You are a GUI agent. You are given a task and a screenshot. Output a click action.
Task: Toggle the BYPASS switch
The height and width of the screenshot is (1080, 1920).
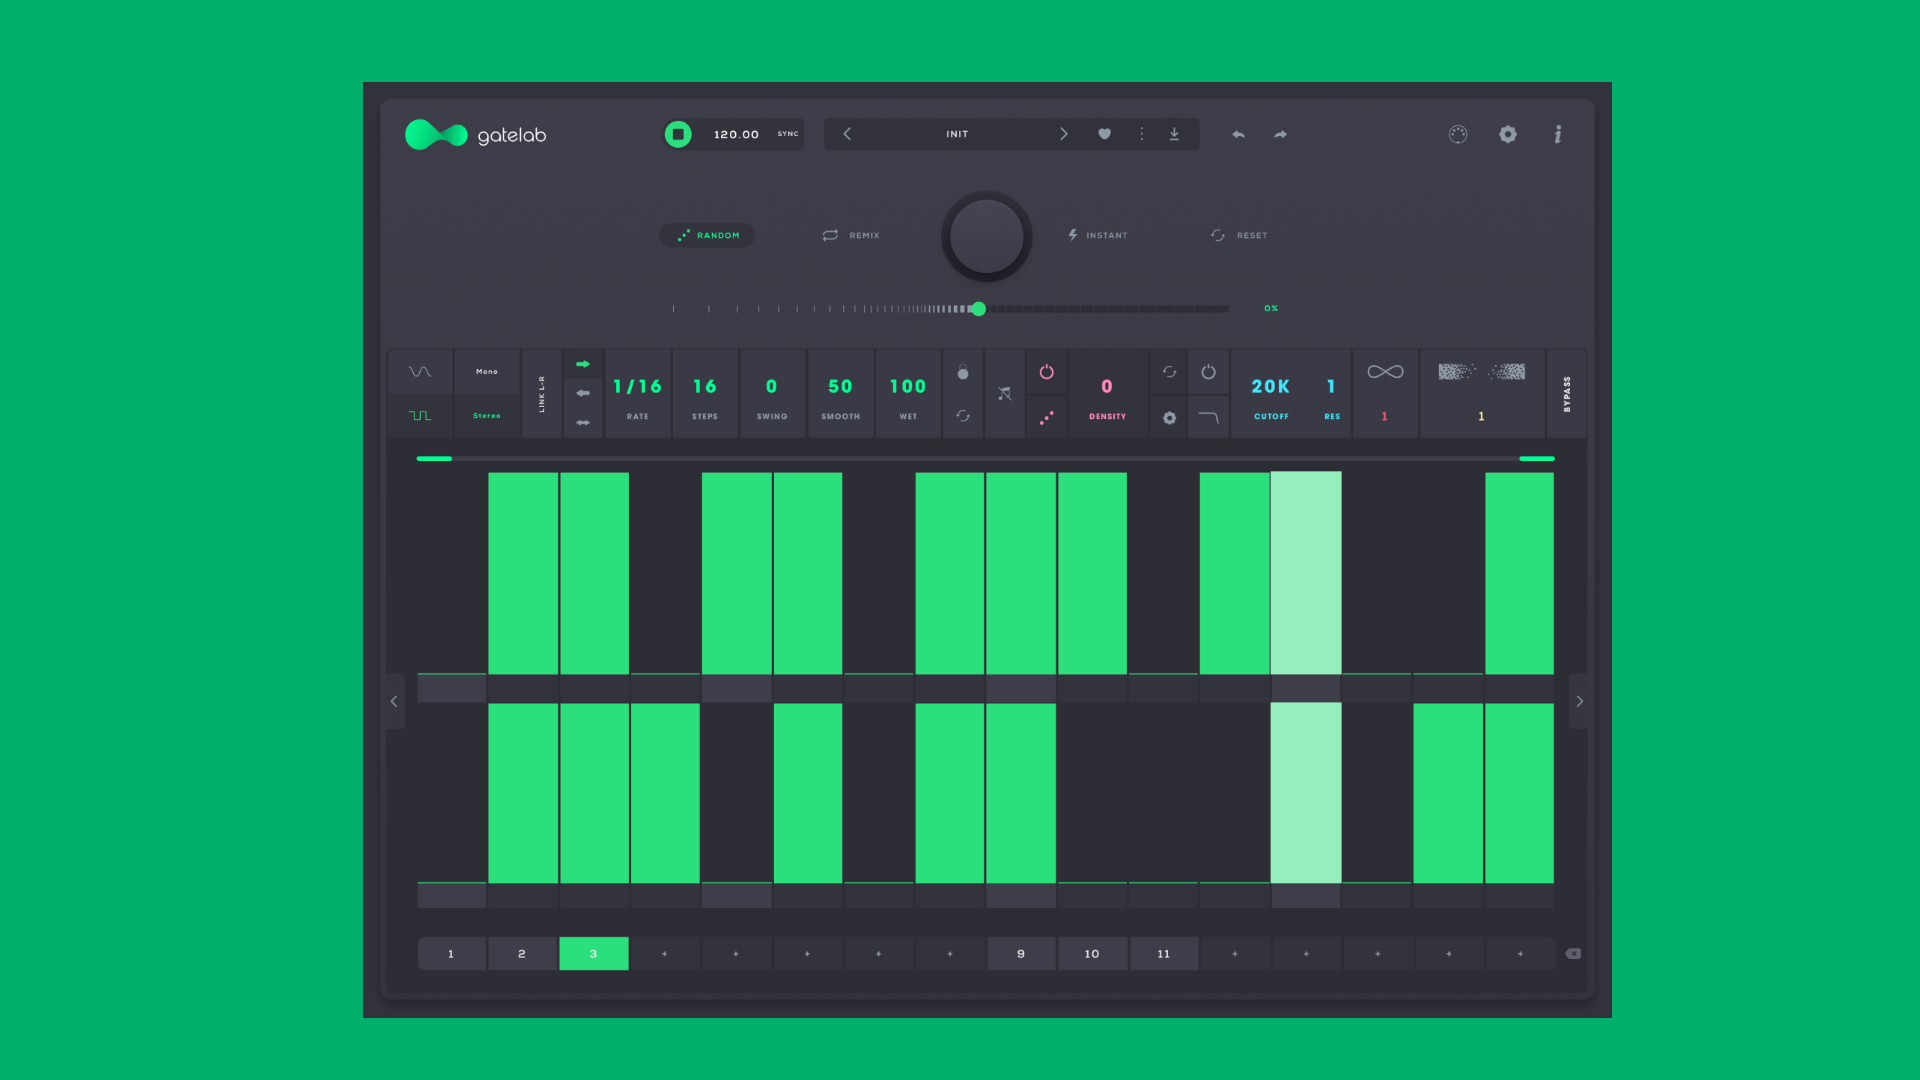[x=1566, y=393]
